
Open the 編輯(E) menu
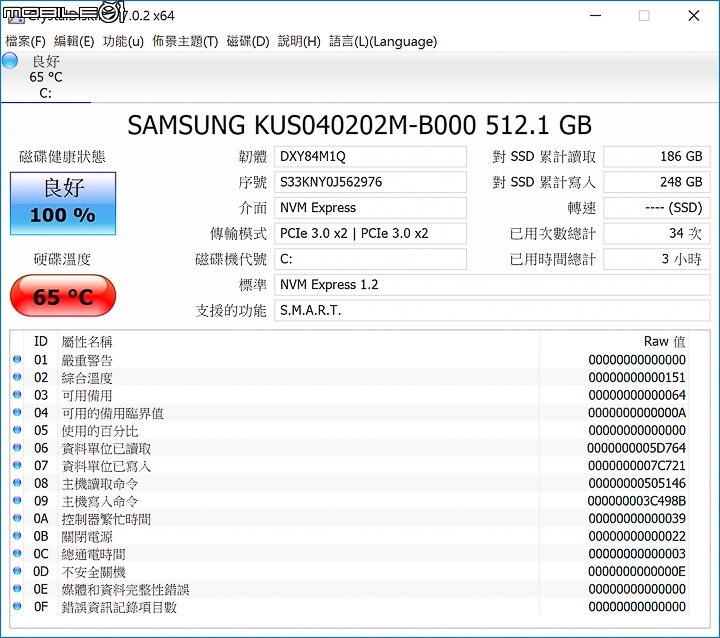coord(74,41)
